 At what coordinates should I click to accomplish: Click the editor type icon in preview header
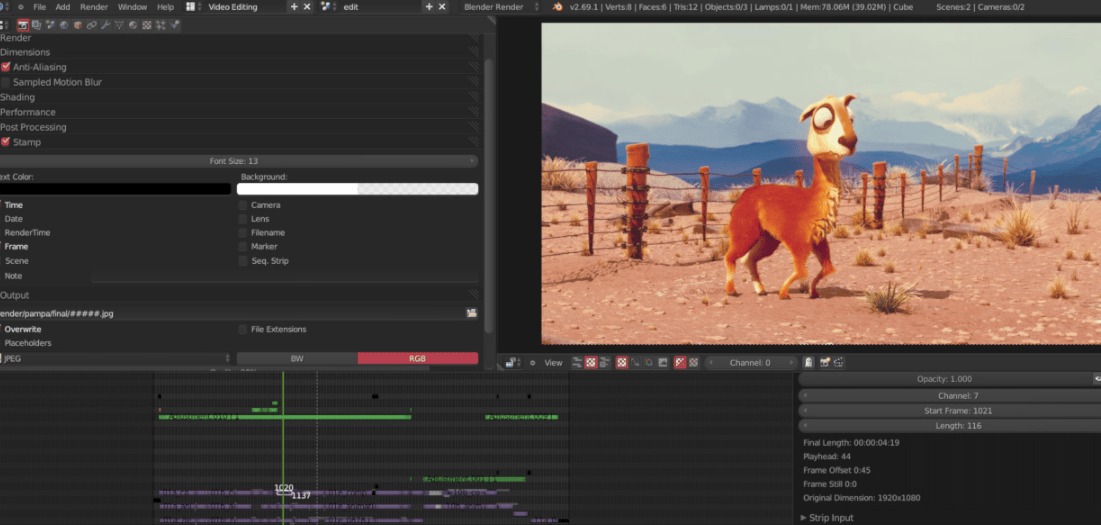pyautogui.click(x=513, y=363)
